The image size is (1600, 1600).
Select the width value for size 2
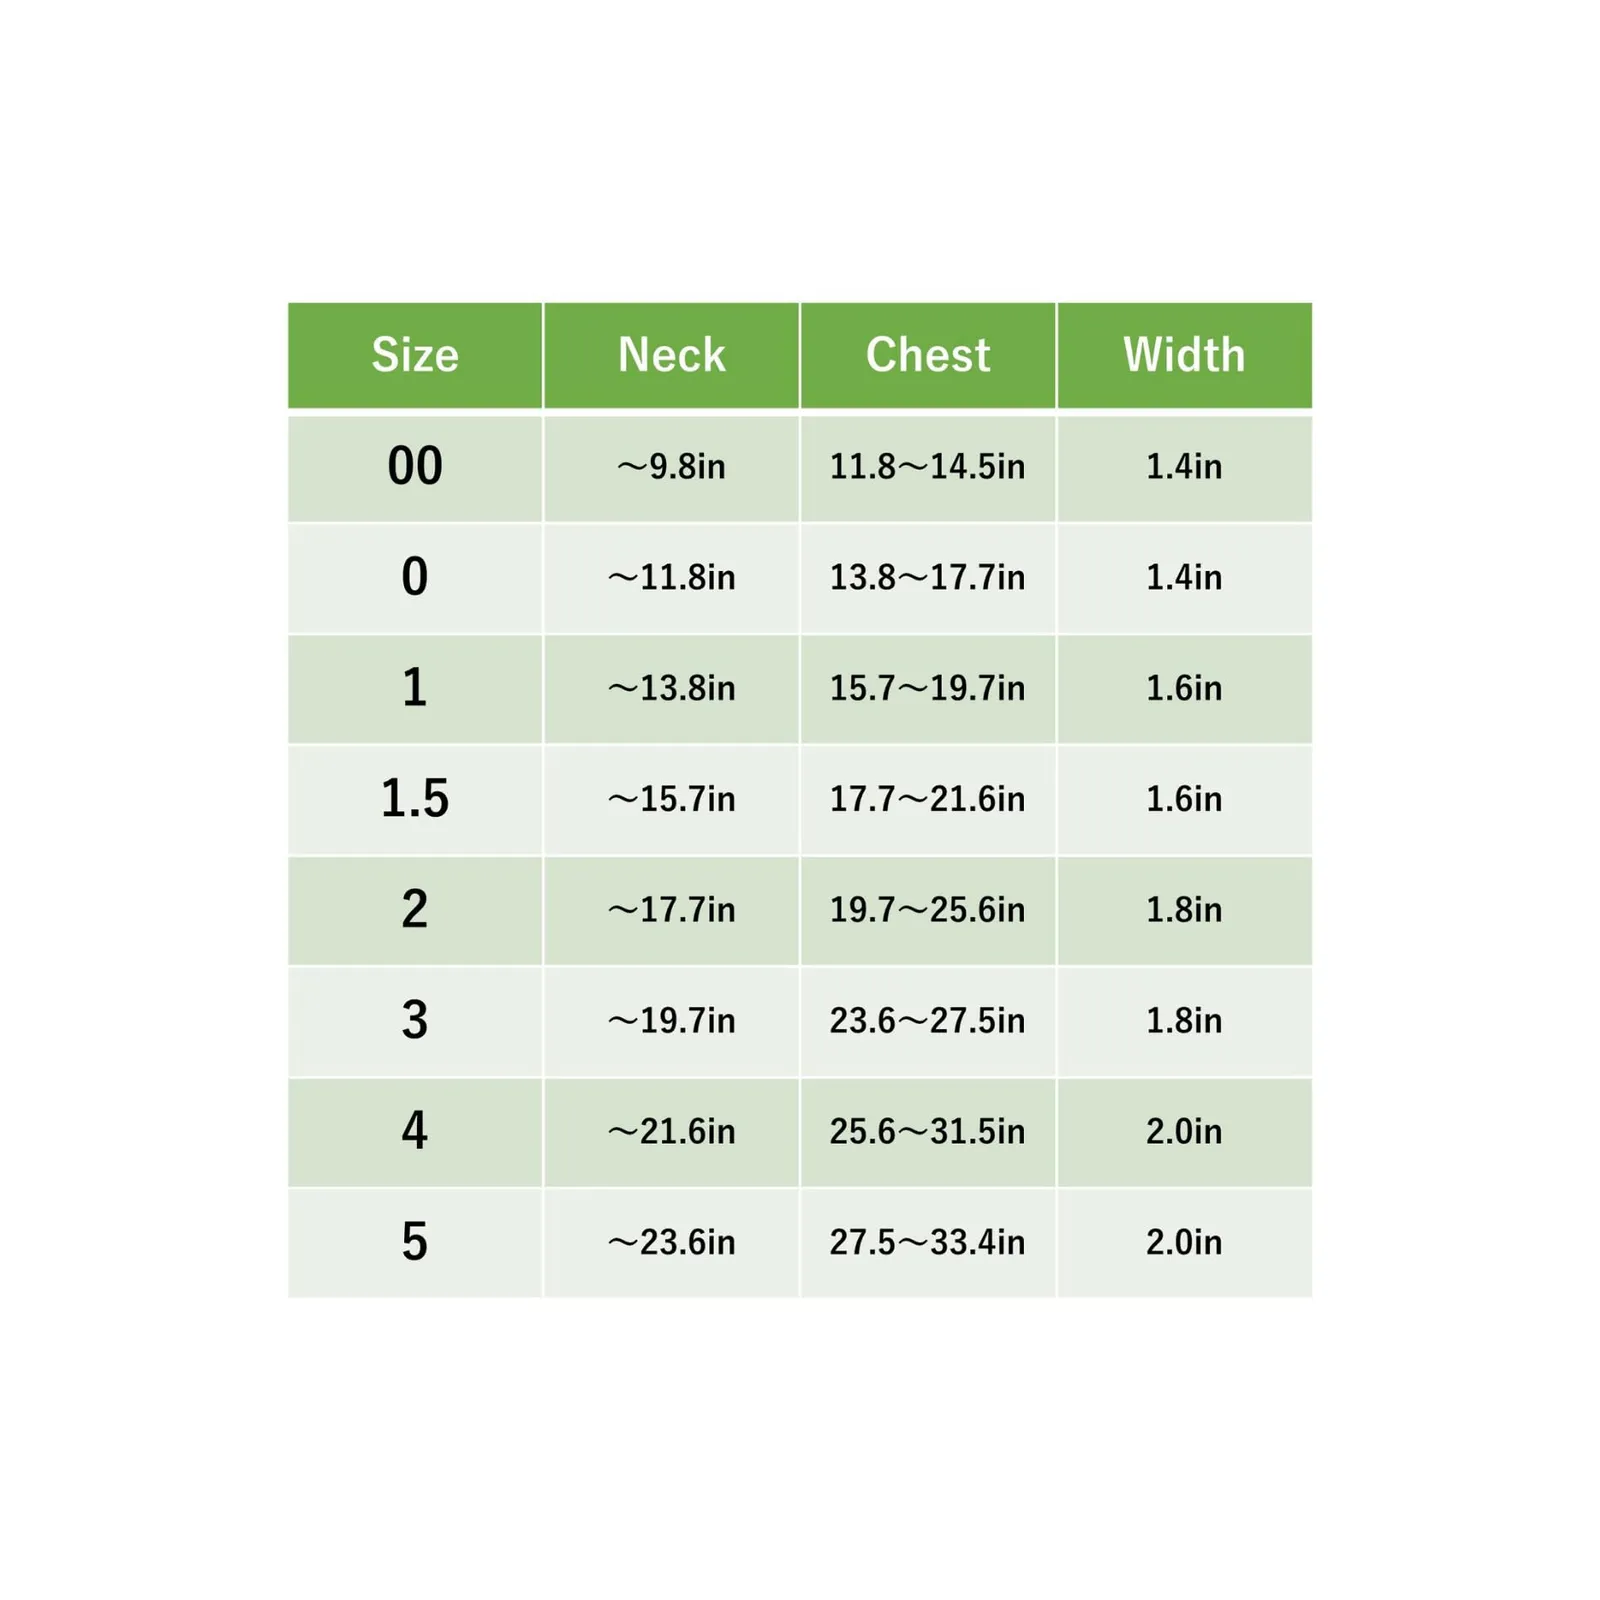click(x=1184, y=910)
